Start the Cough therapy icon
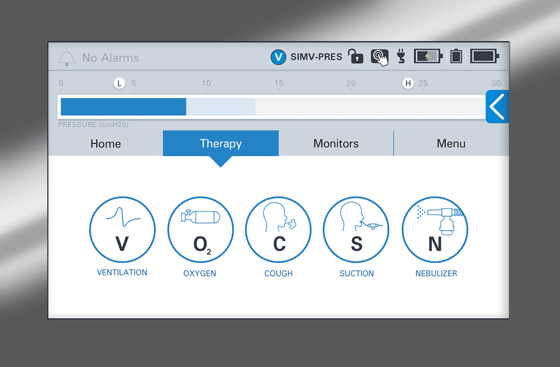The height and width of the screenshot is (367, 560). pos(278,230)
